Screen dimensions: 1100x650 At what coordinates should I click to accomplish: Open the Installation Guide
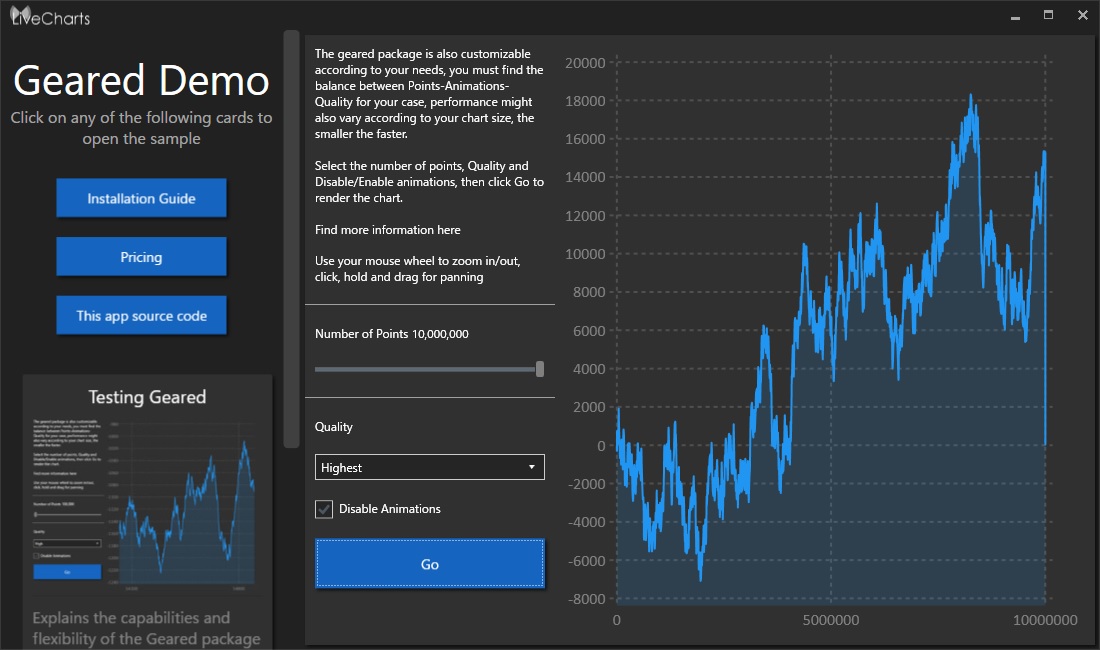[141, 198]
